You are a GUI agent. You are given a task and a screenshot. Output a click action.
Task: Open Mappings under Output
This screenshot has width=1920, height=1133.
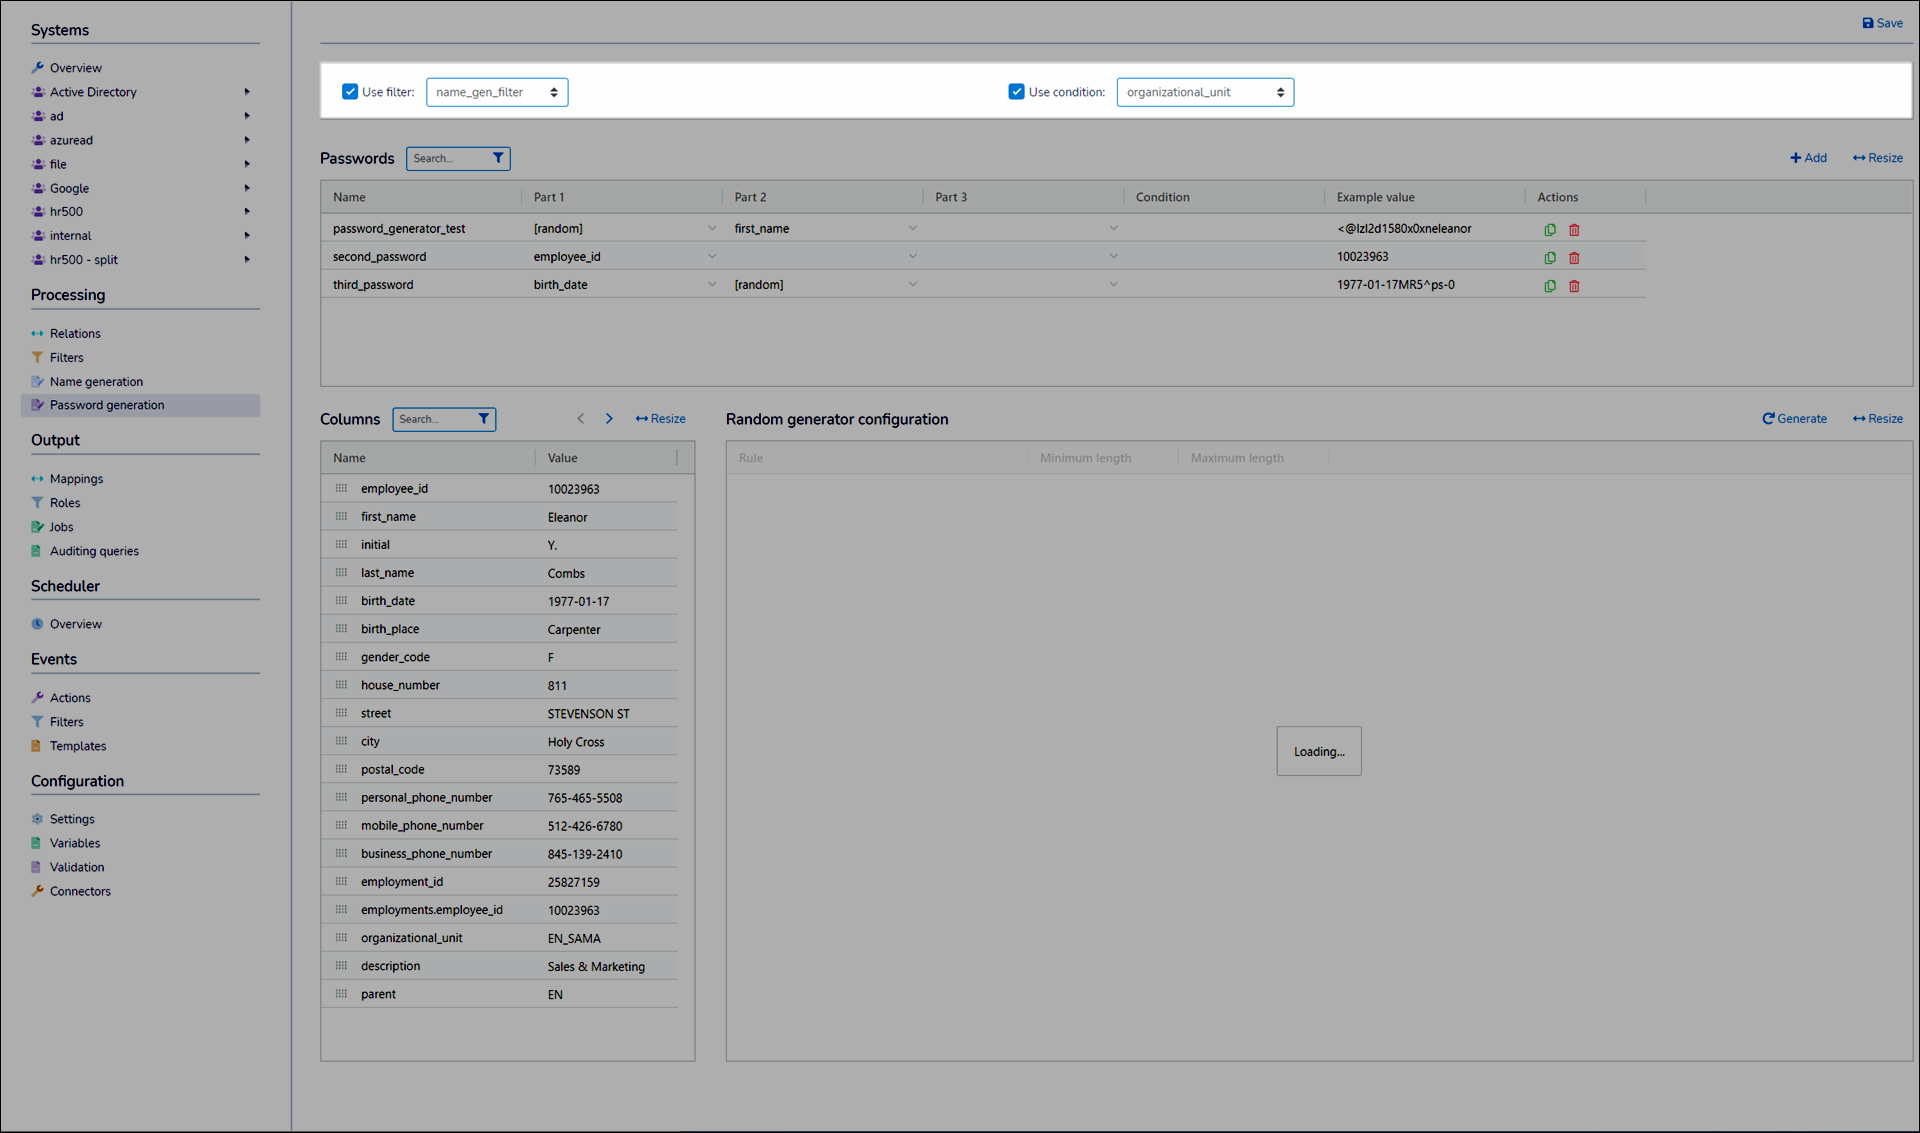76,479
